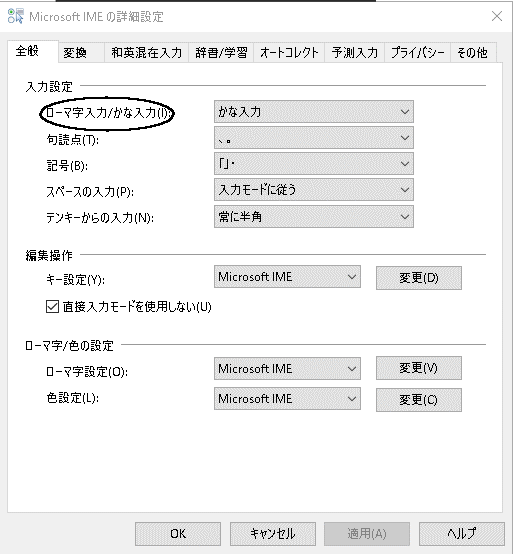This screenshot has width=513, height=554.
Task: Select the オートコレクト tab
Action: (x=289, y=53)
